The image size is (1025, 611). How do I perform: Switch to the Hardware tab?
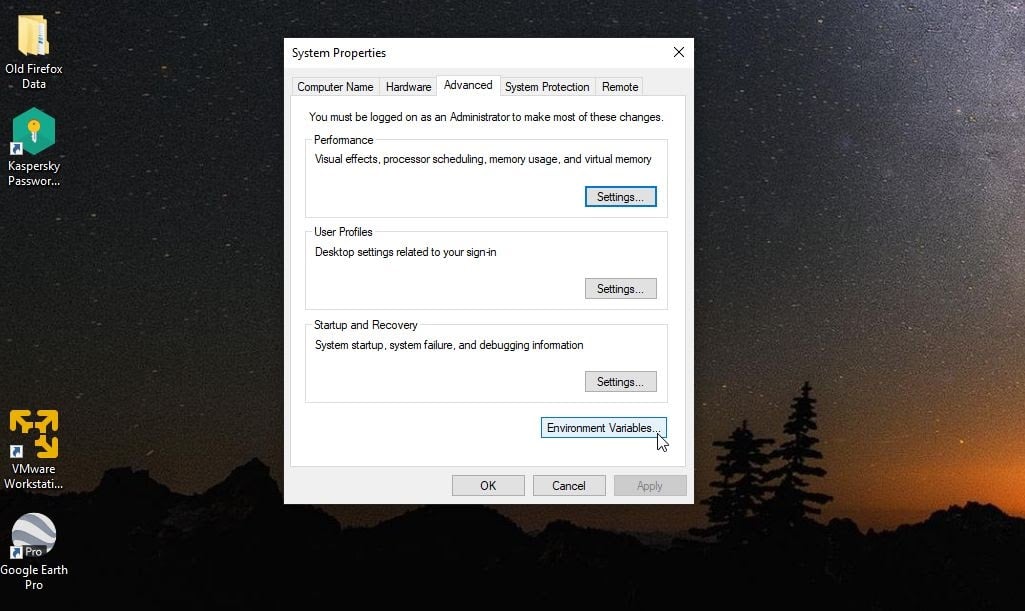[x=408, y=86]
